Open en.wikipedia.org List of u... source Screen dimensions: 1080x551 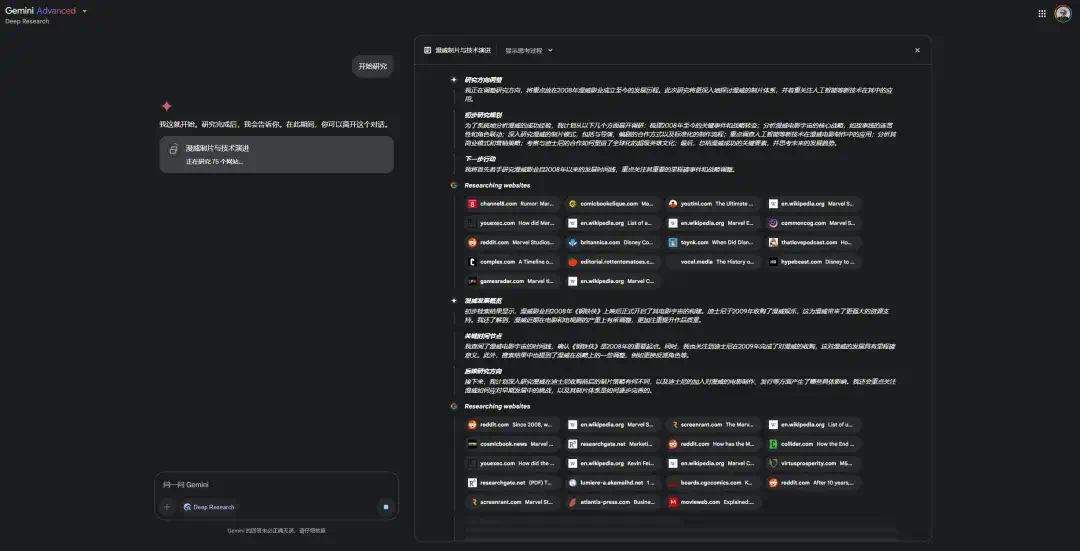(x=814, y=425)
